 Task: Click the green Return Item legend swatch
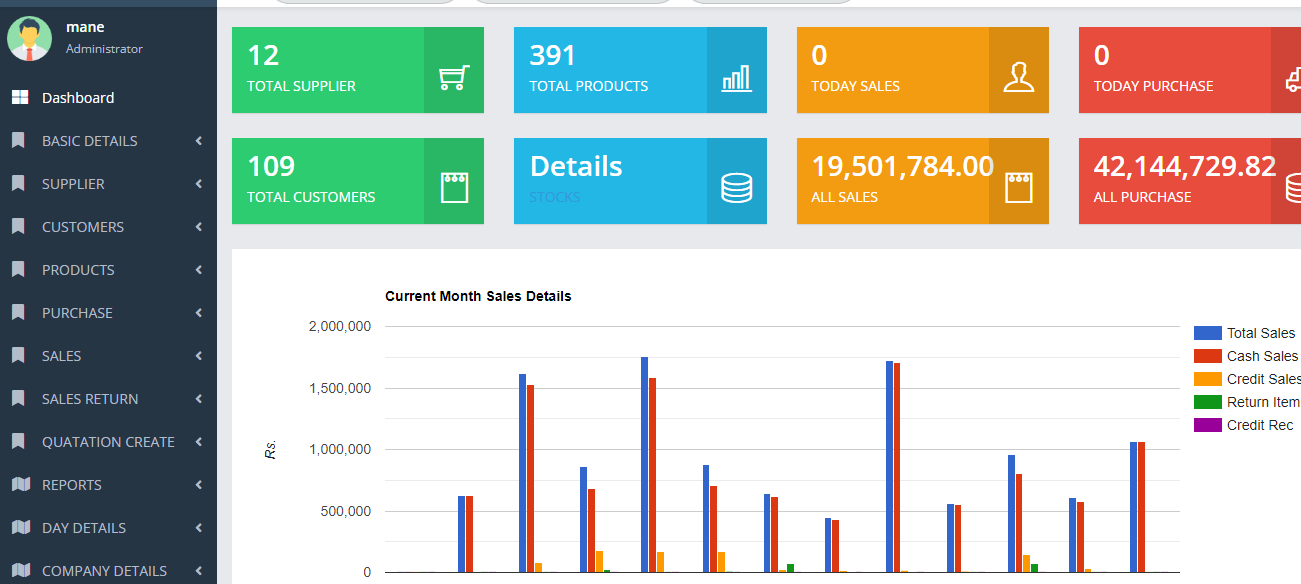pos(1208,402)
